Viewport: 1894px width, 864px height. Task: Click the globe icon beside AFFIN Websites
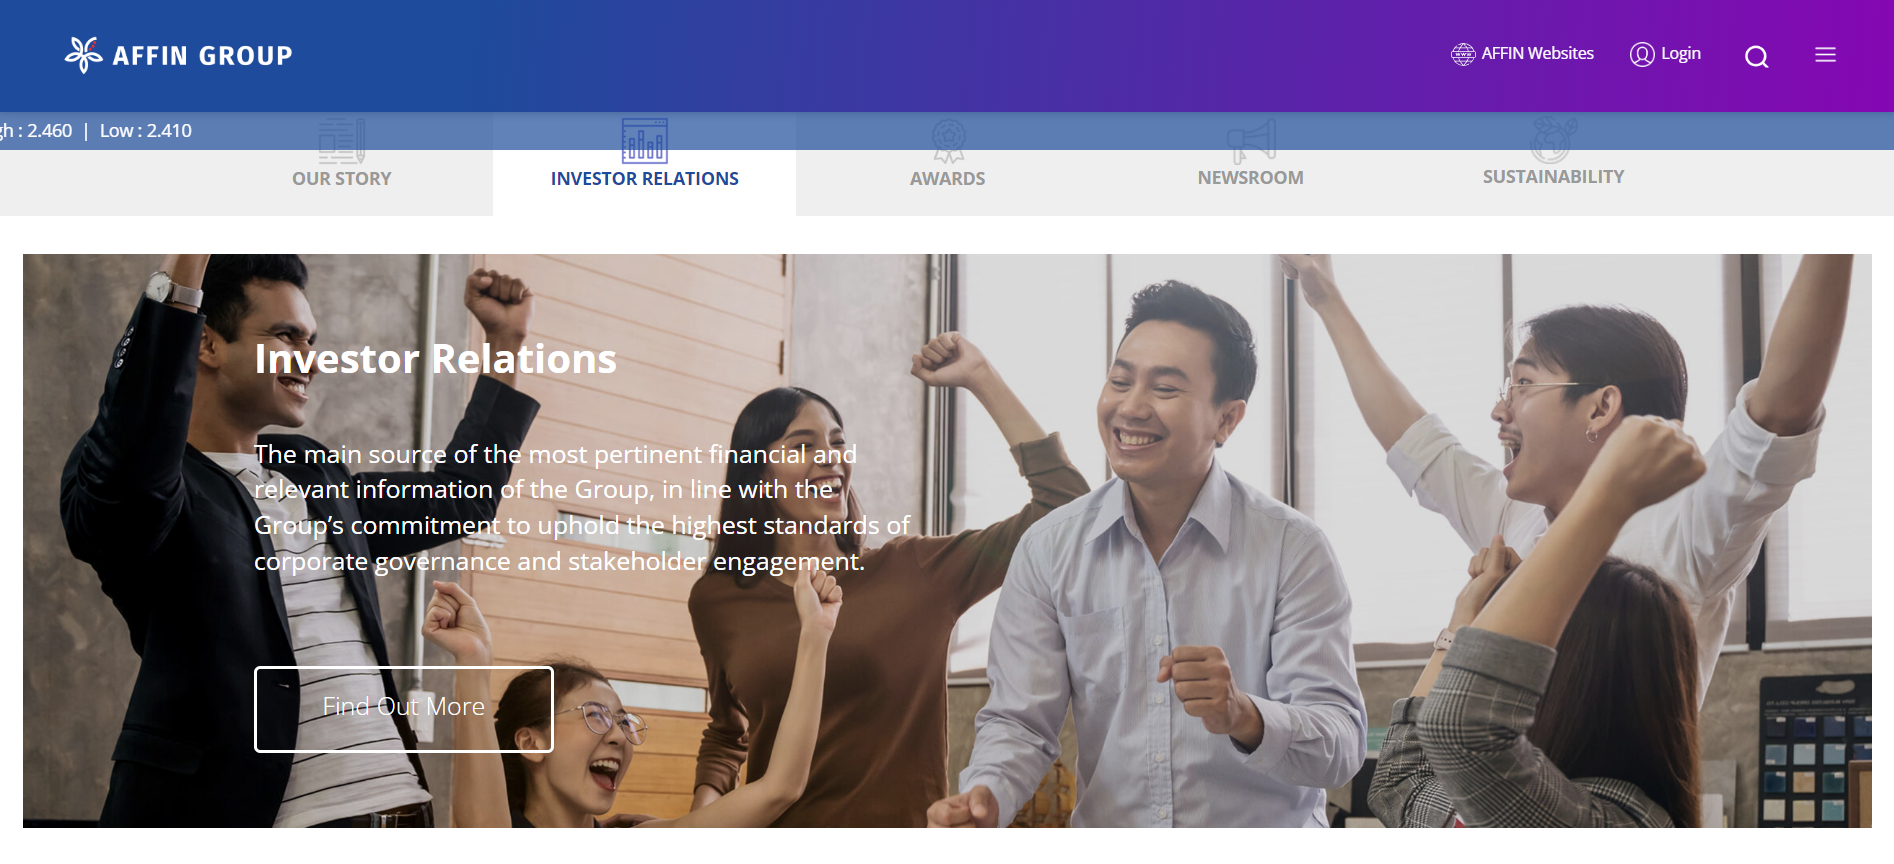[x=1463, y=54]
